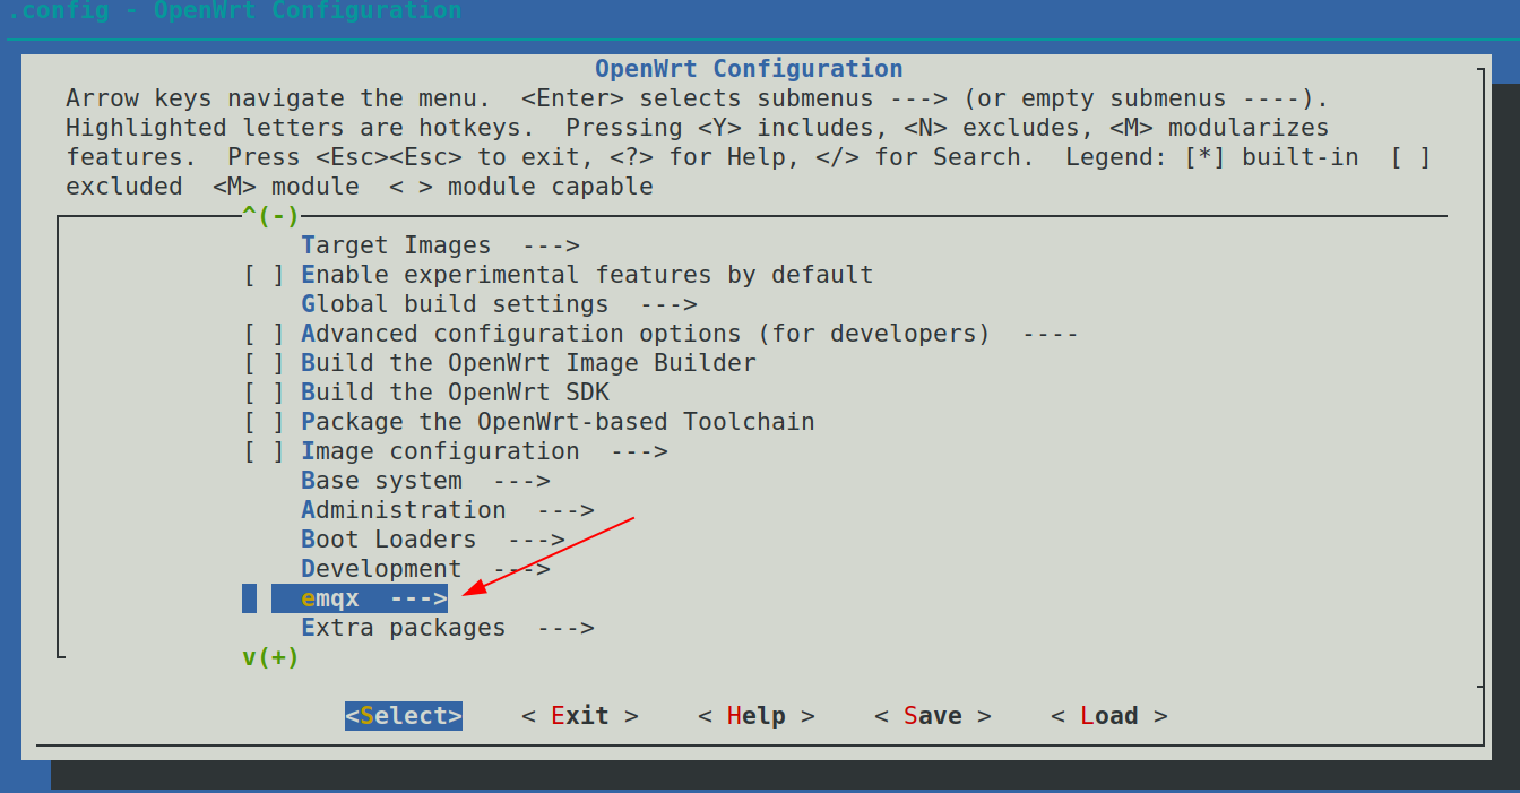Click the v(+) scroll-down indicator
Viewport: 1520px width, 793px height.
pyautogui.click(x=271, y=657)
